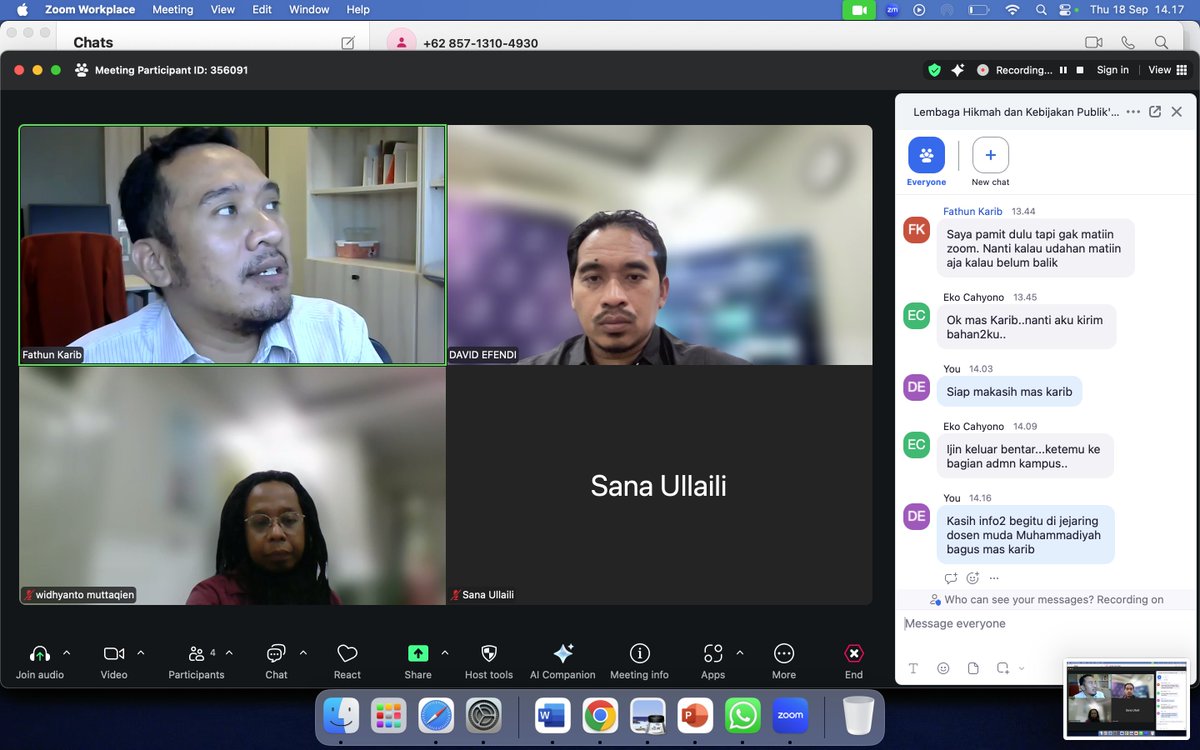The width and height of the screenshot is (1200, 750).
Task: Expand the Apps options chevron
Action: (x=740, y=653)
